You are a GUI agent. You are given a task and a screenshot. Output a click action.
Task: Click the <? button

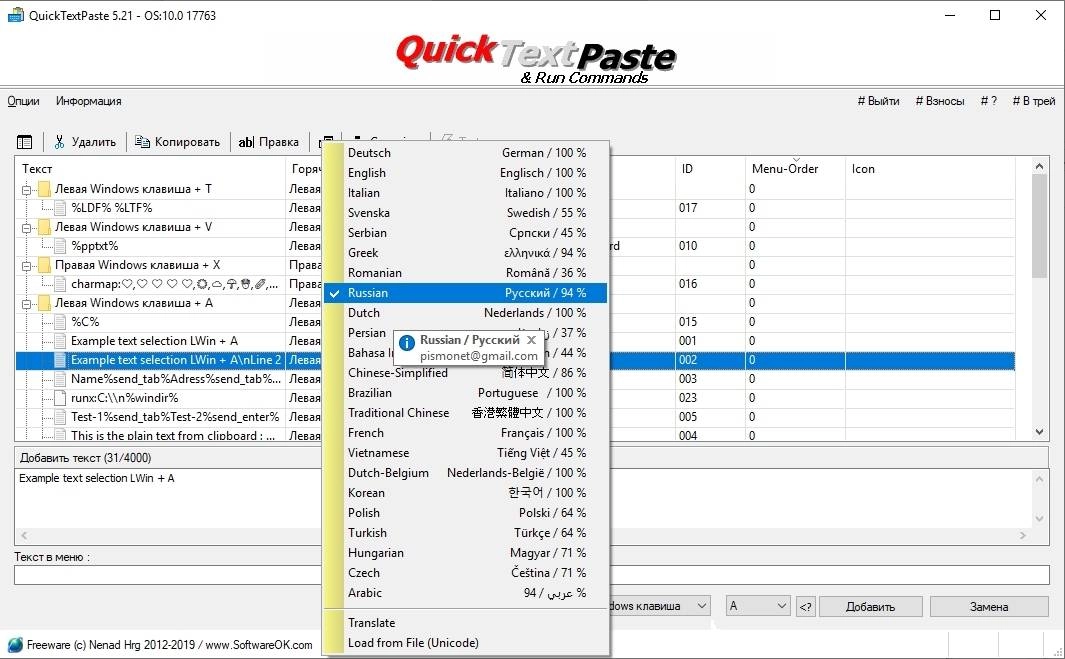tap(805, 607)
